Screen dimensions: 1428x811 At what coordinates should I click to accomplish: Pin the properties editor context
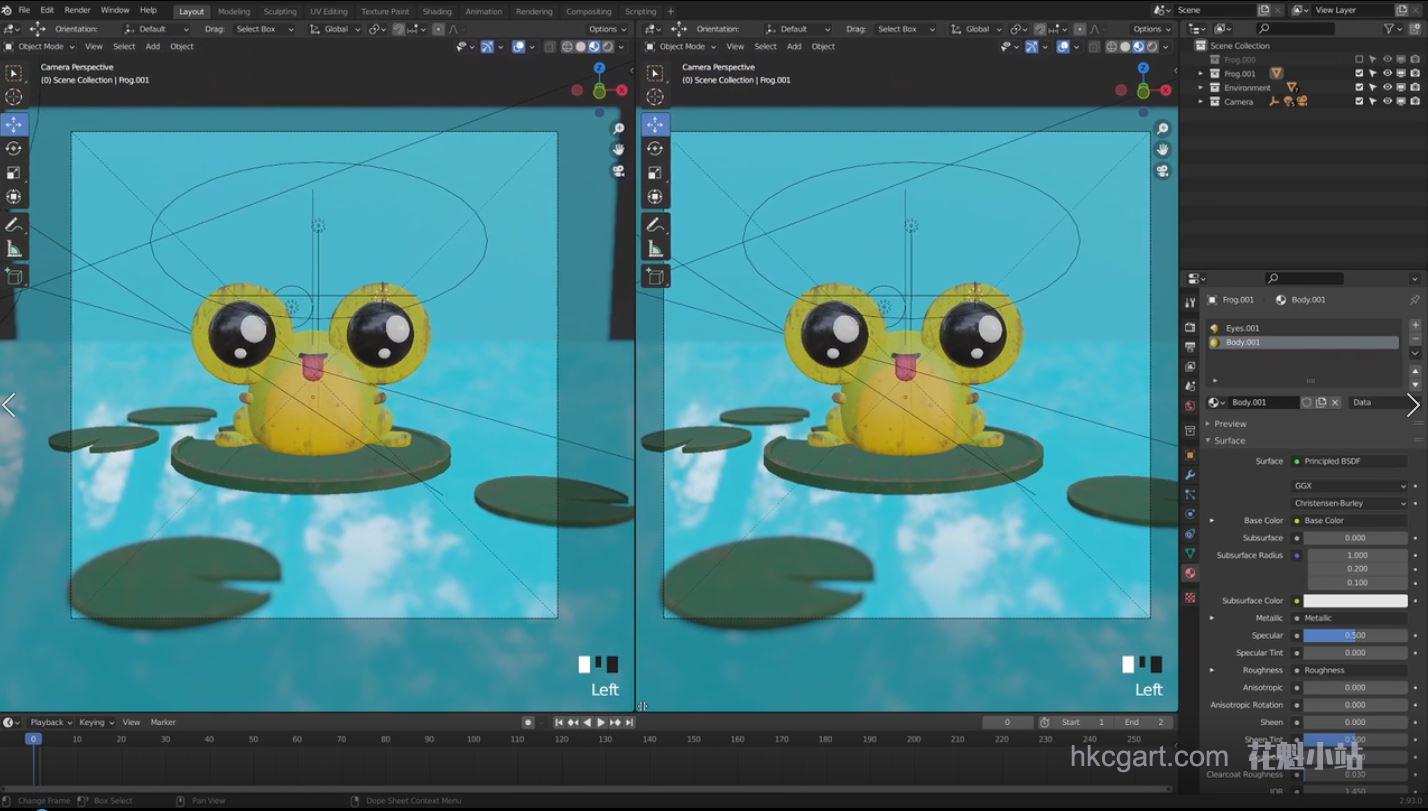[1414, 300]
